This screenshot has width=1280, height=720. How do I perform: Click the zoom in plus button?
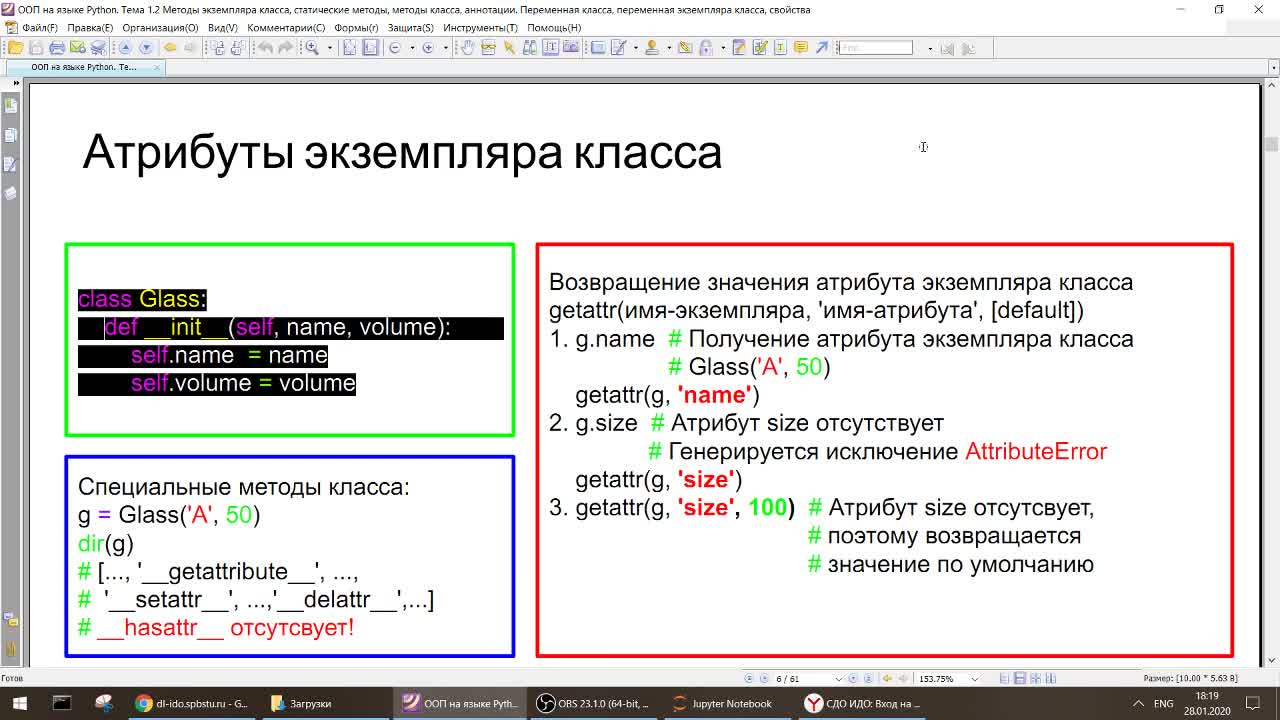coord(428,47)
